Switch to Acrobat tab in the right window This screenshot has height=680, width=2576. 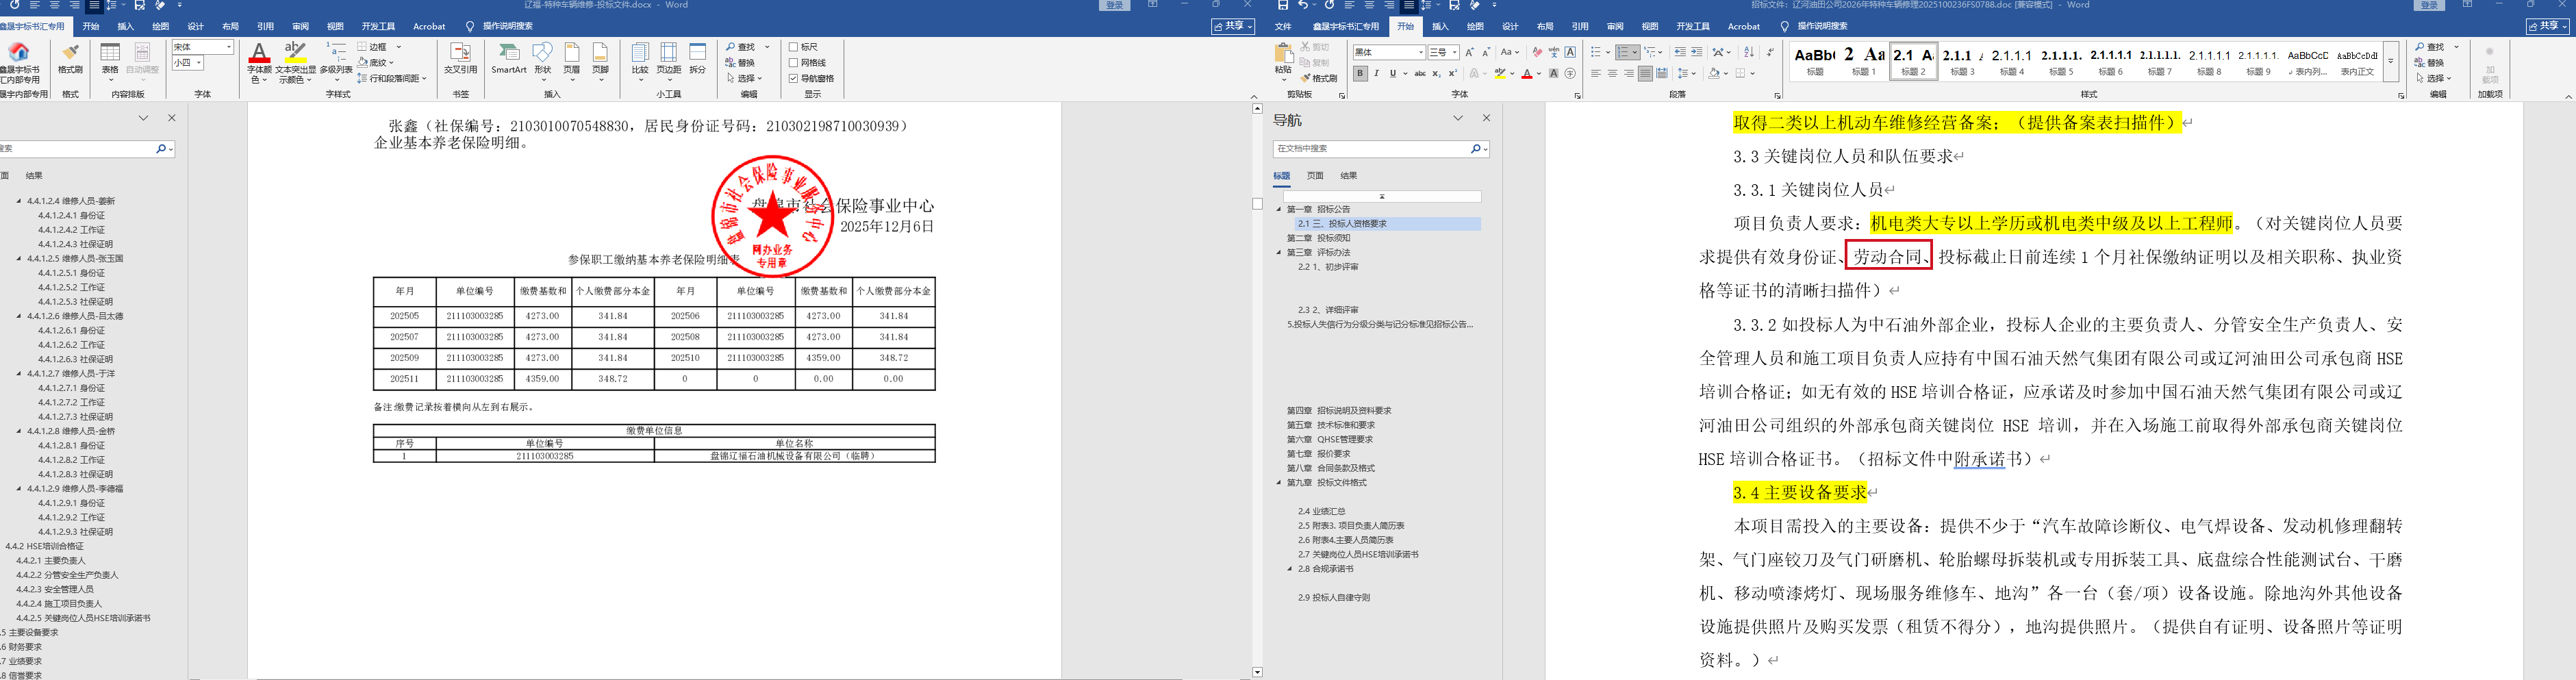[1744, 26]
